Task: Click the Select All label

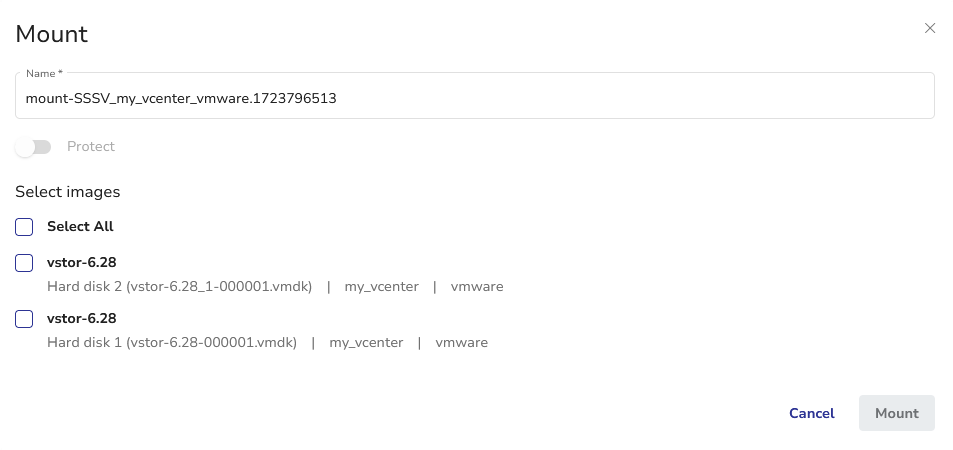Action: click(80, 227)
